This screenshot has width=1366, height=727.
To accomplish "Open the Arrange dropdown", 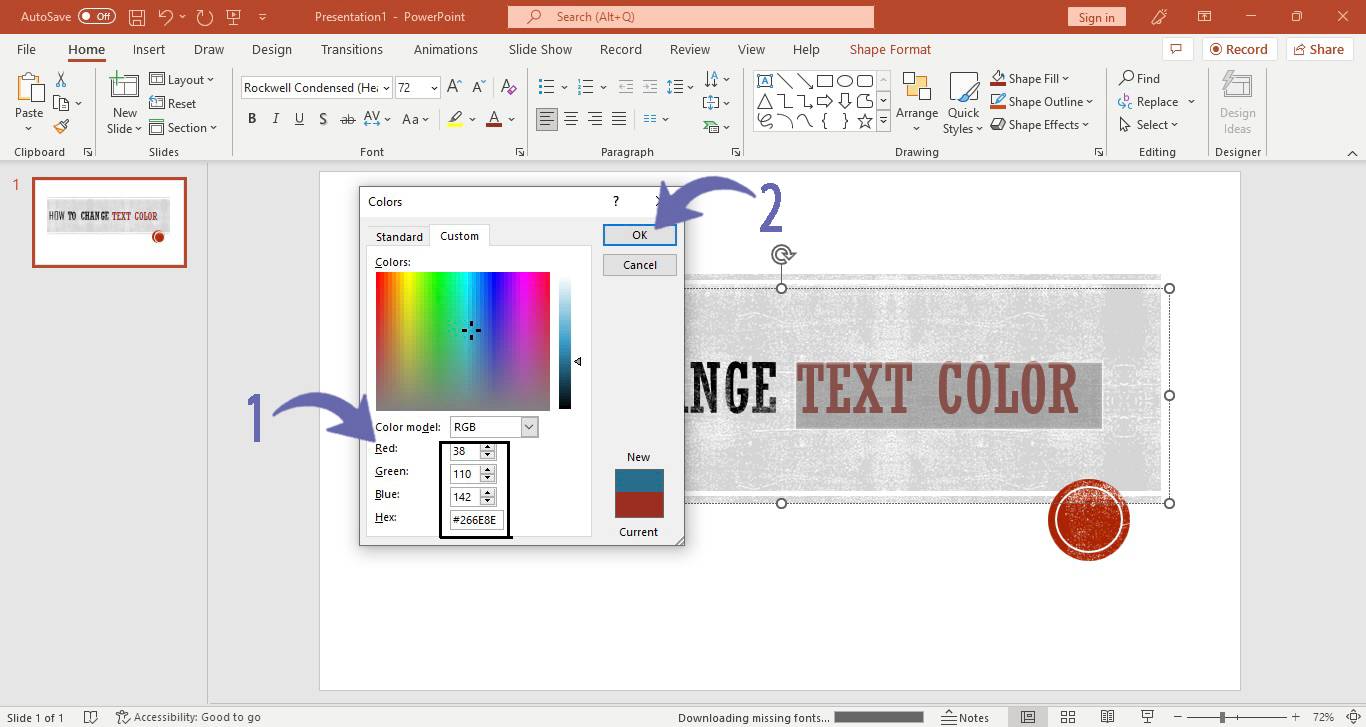I will point(917,103).
